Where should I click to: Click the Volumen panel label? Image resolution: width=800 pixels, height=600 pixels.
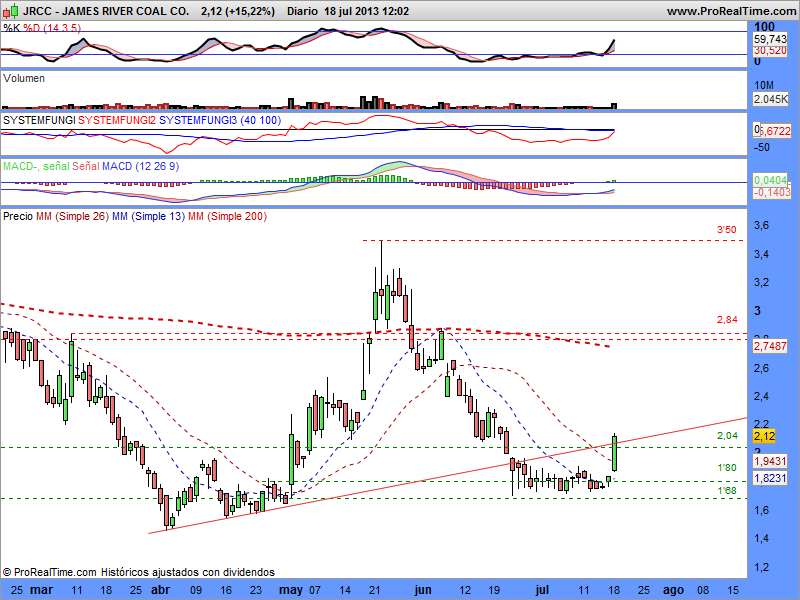[24, 78]
